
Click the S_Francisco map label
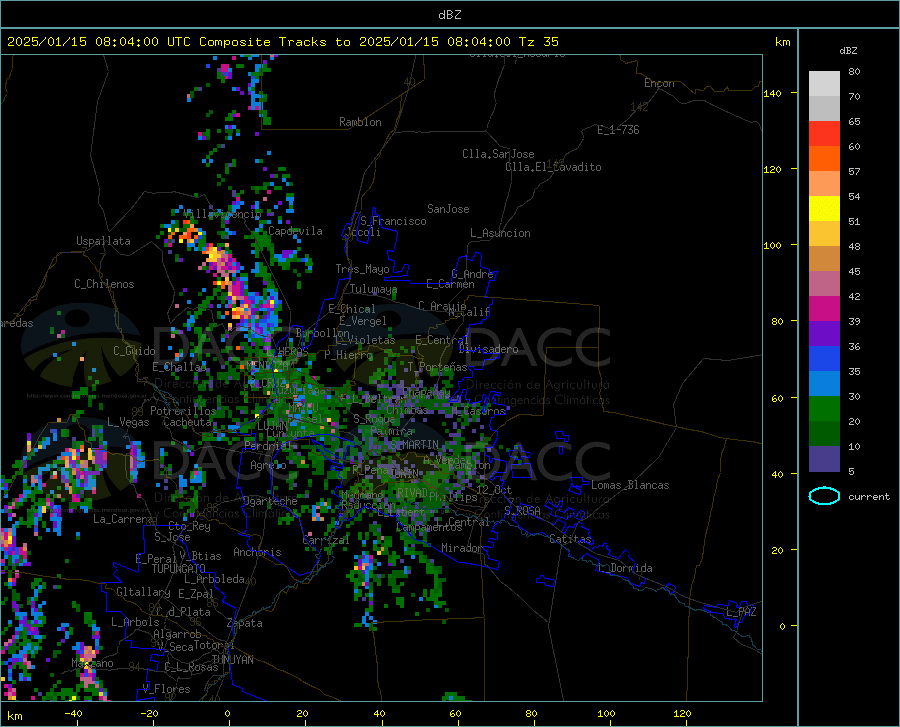tap(393, 221)
